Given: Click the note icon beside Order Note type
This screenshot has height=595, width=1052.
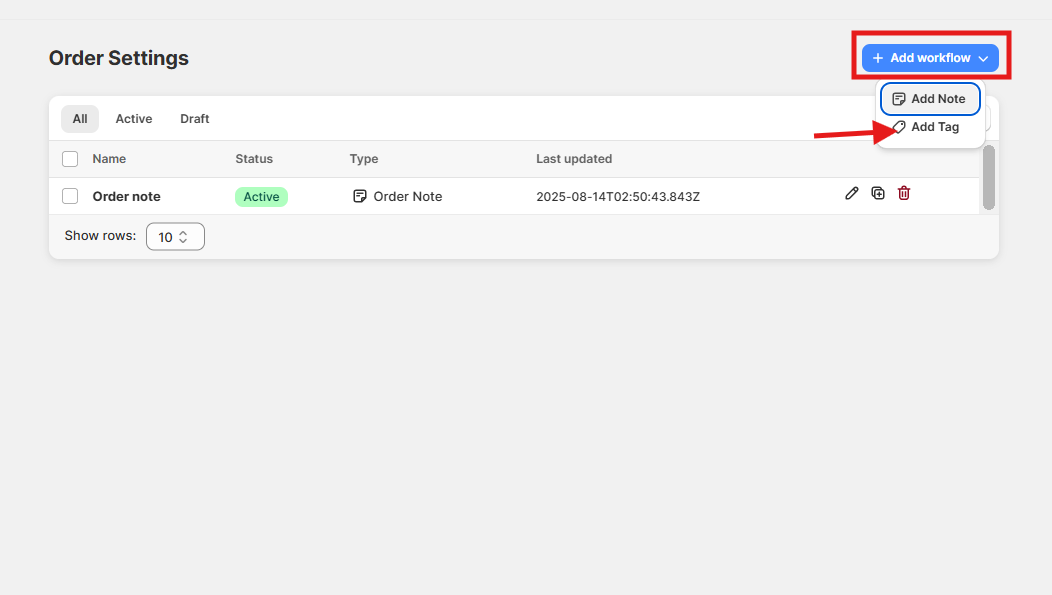Looking at the screenshot, I should (x=360, y=196).
